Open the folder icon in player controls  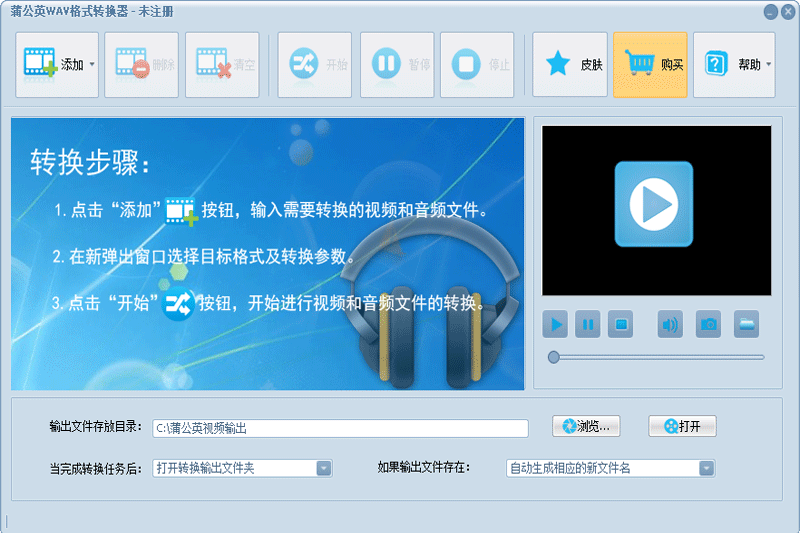coord(746,324)
